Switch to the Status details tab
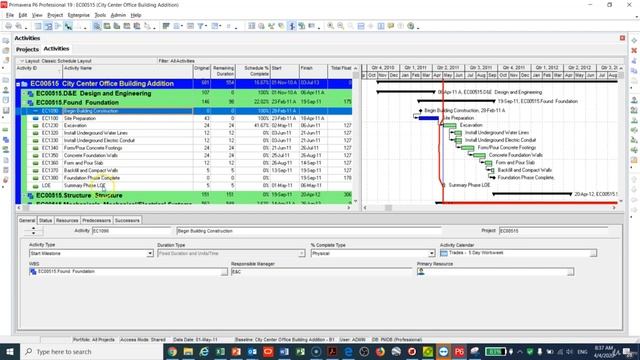The image size is (640, 360). point(45,220)
